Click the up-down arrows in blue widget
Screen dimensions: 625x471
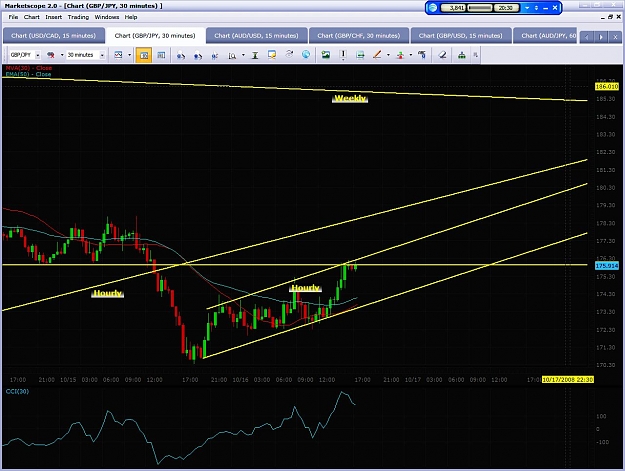536,8
